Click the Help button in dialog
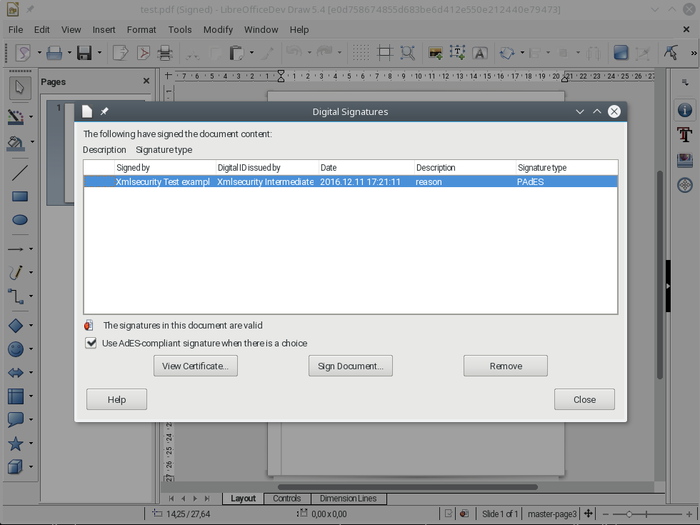The height and width of the screenshot is (525, 700). (x=117, y=400)
